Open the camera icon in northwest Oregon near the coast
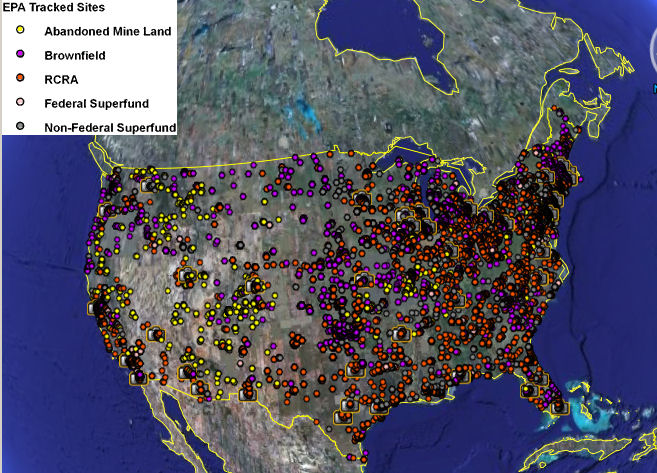Screen dimensions: 657x473 tap(106, 210)
